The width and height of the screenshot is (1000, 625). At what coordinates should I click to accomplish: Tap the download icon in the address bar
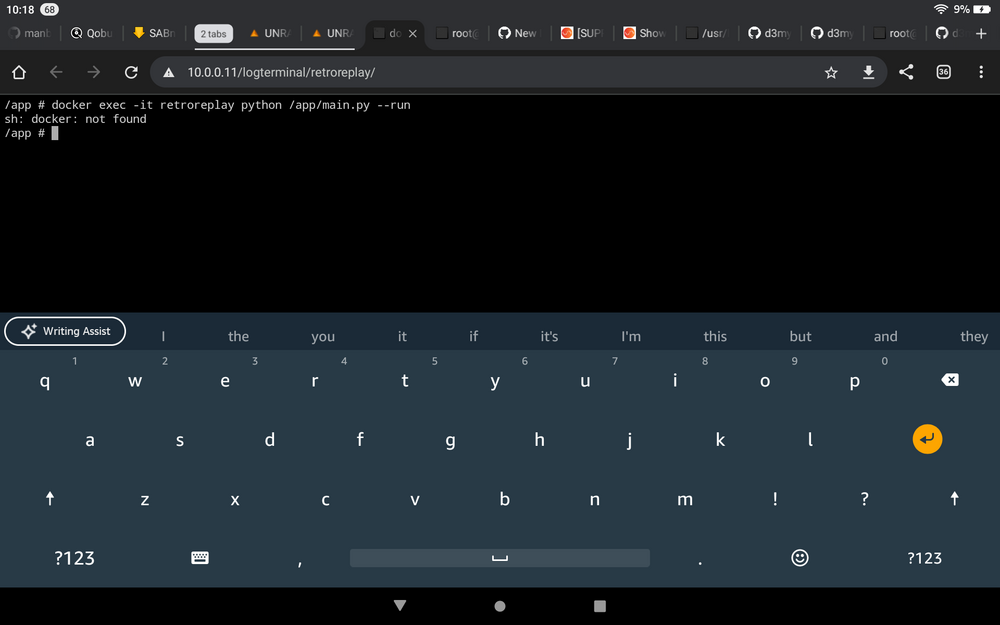[x=869, y=73]
